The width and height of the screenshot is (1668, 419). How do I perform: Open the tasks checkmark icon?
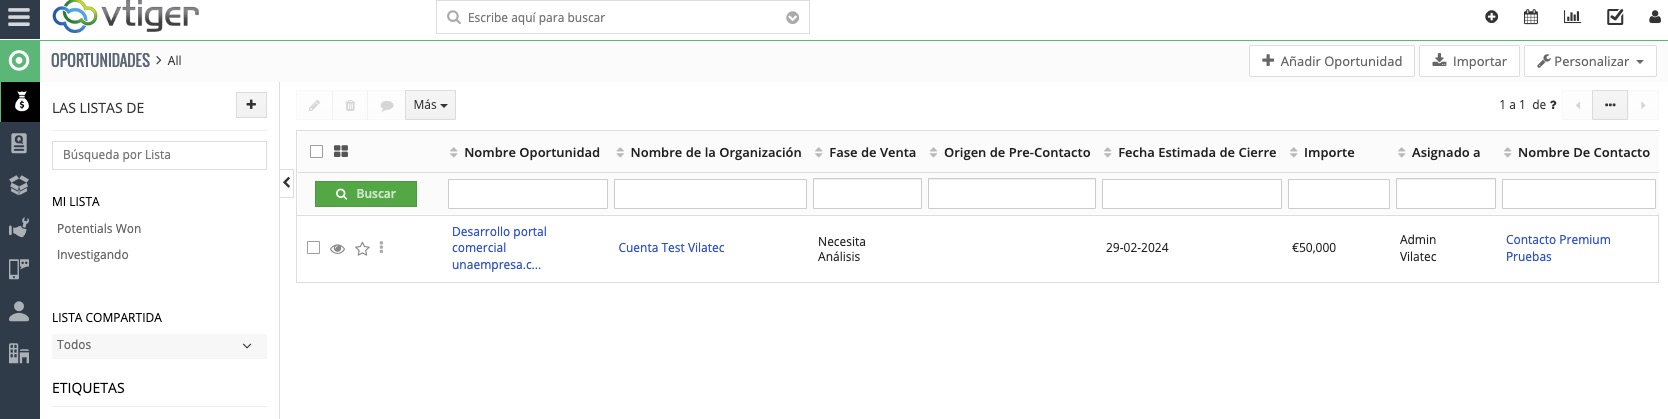tap(1615, 17)
